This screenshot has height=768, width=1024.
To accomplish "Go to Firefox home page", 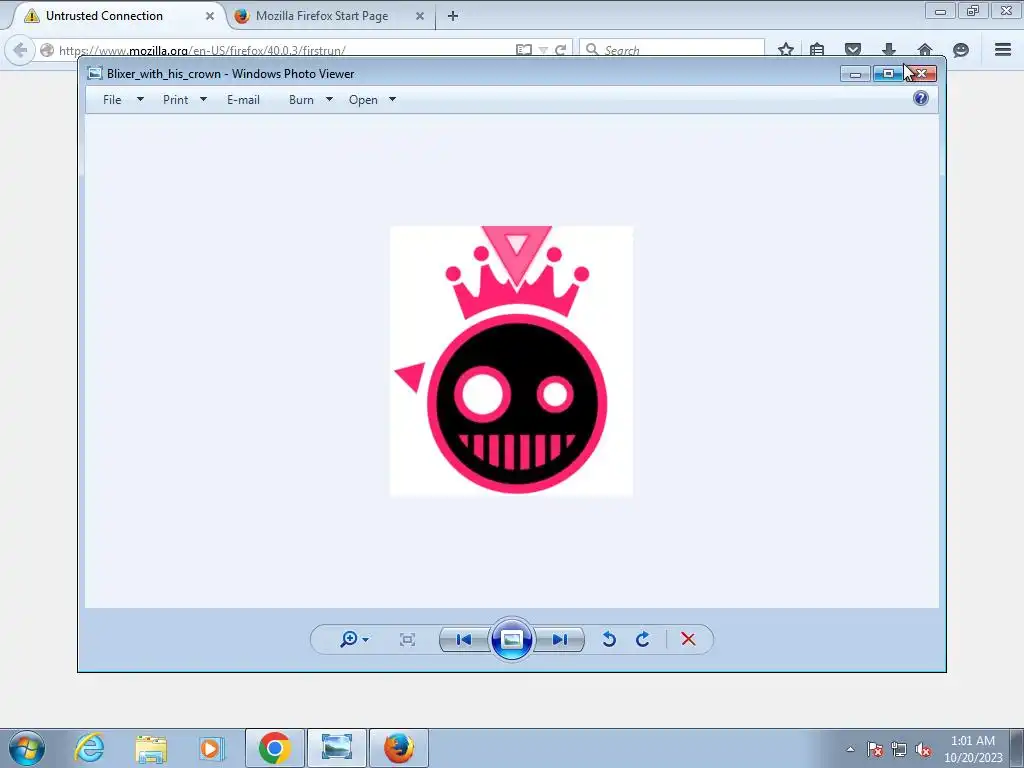I will point(925,50).
